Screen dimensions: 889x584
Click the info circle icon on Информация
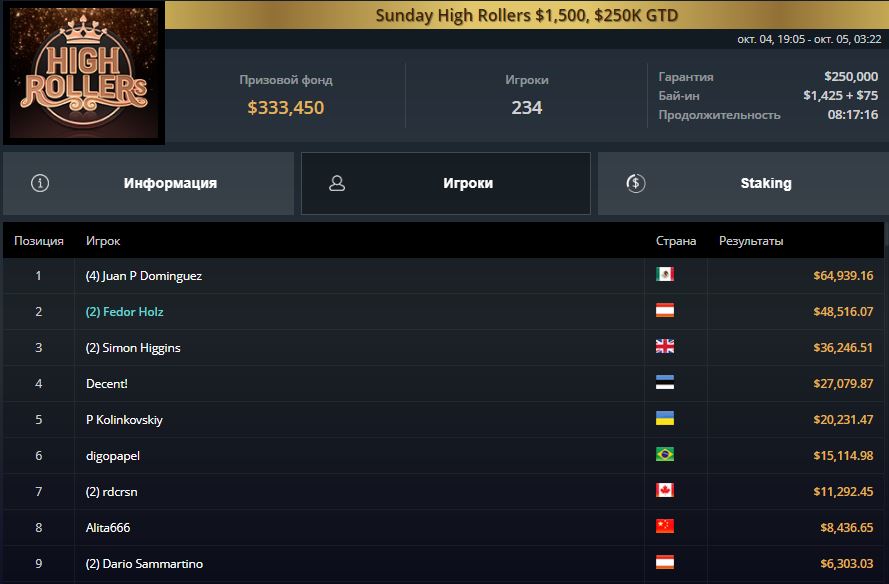point(40,183)
